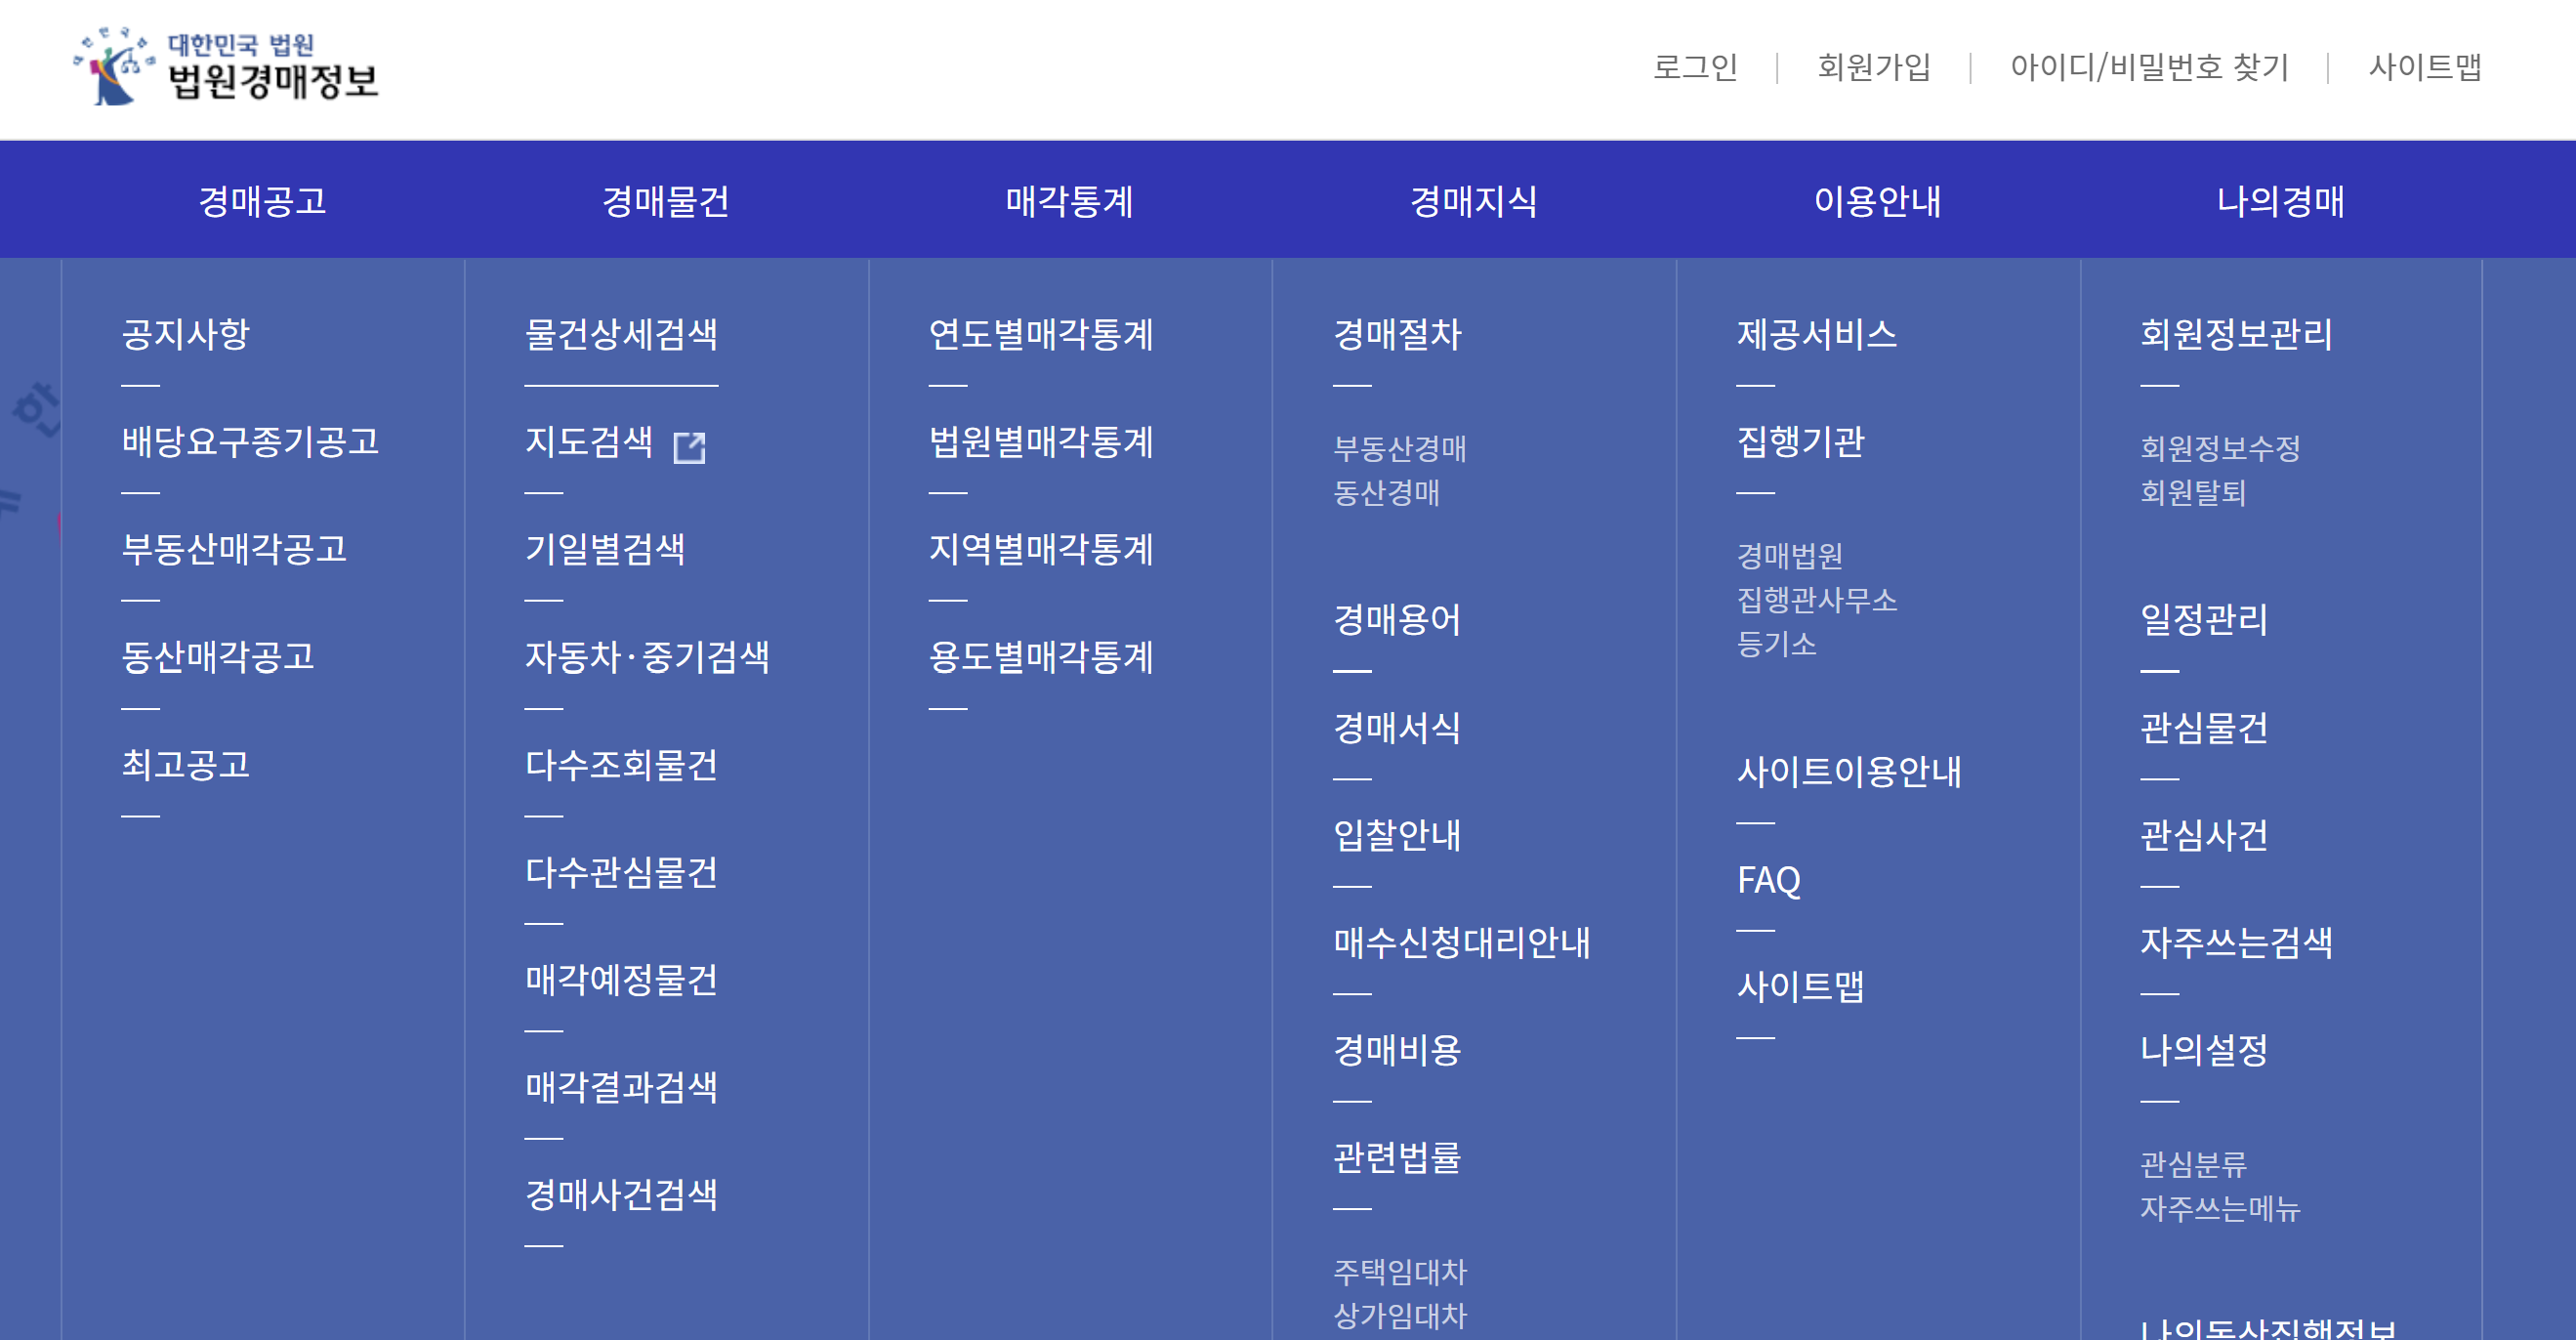Open 관련법률 submenu item
Viewport: 2576px width, 1340px height.
1397,1157
